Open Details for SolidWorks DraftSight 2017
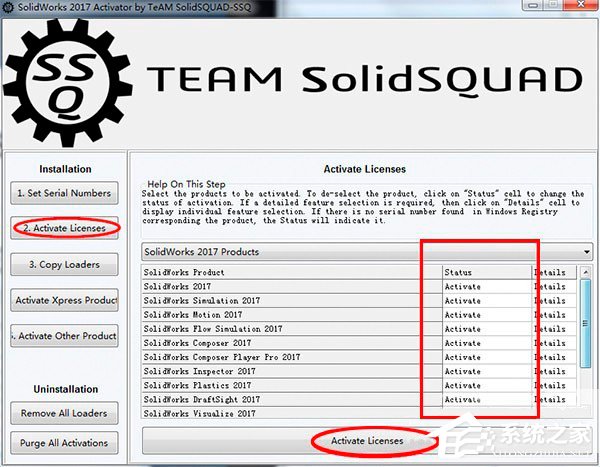600x467 pixels. point(554,400)
